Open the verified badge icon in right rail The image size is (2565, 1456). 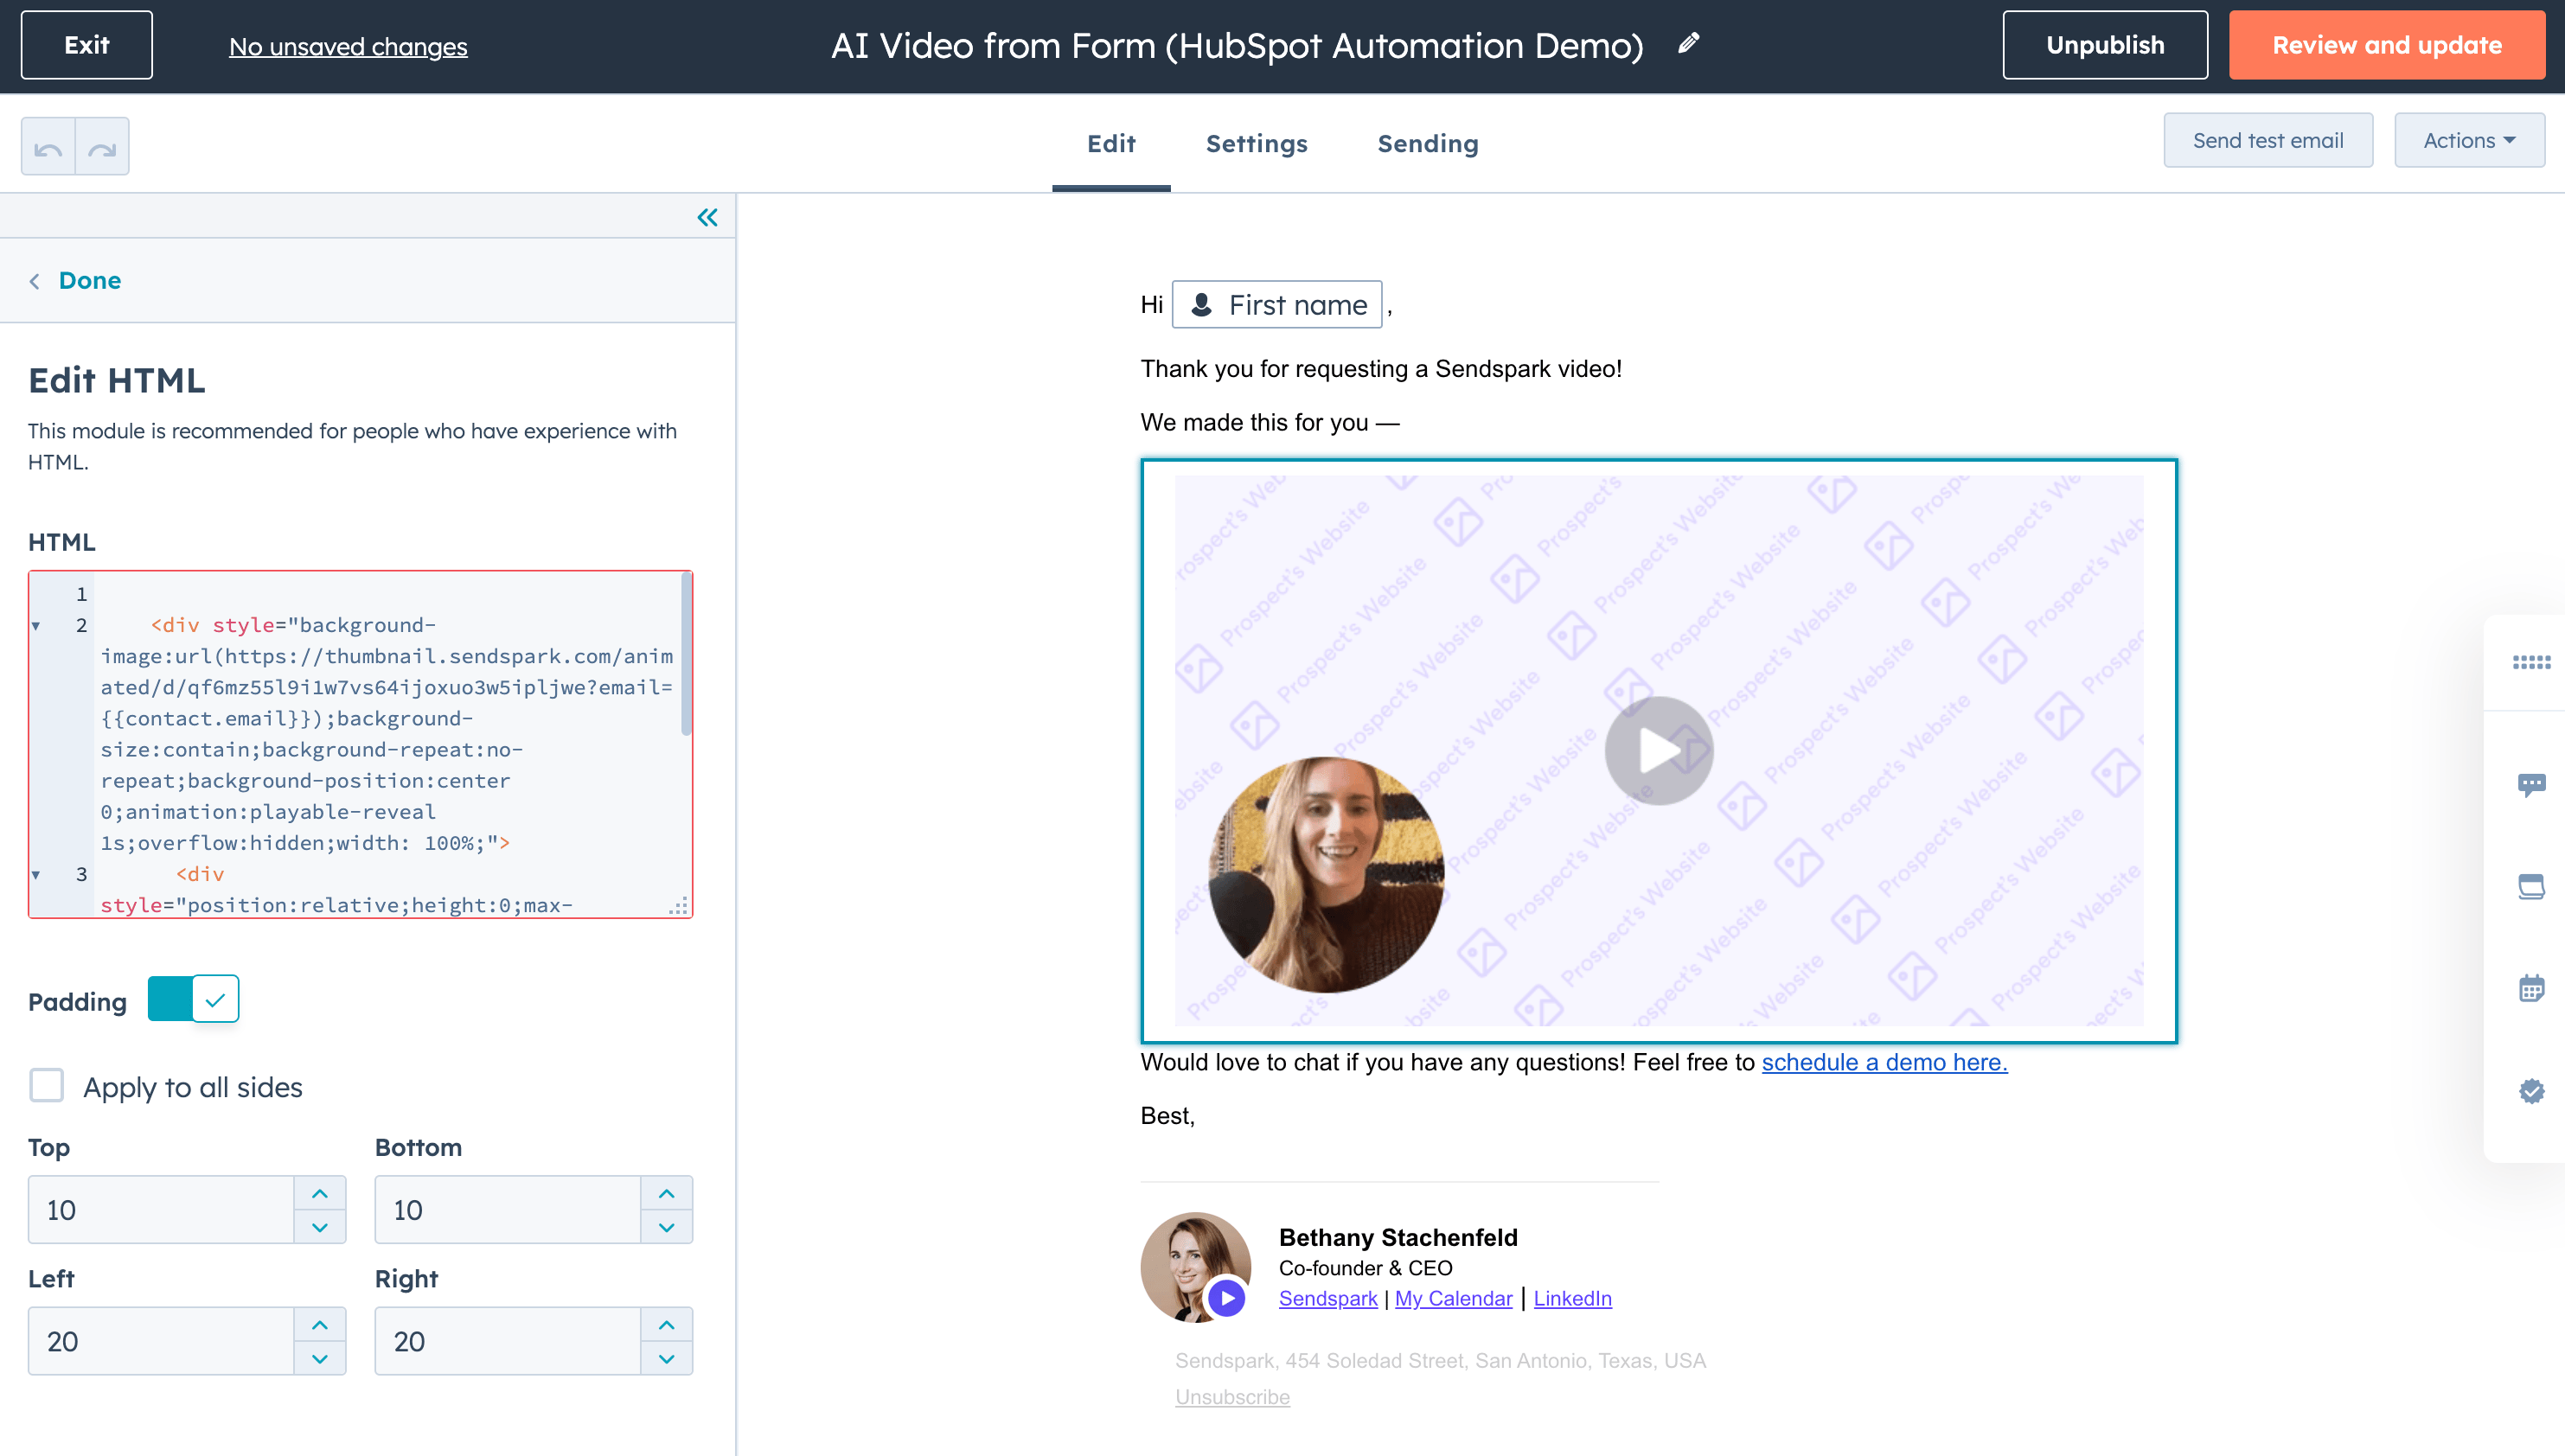[x=2531, y=1090]
